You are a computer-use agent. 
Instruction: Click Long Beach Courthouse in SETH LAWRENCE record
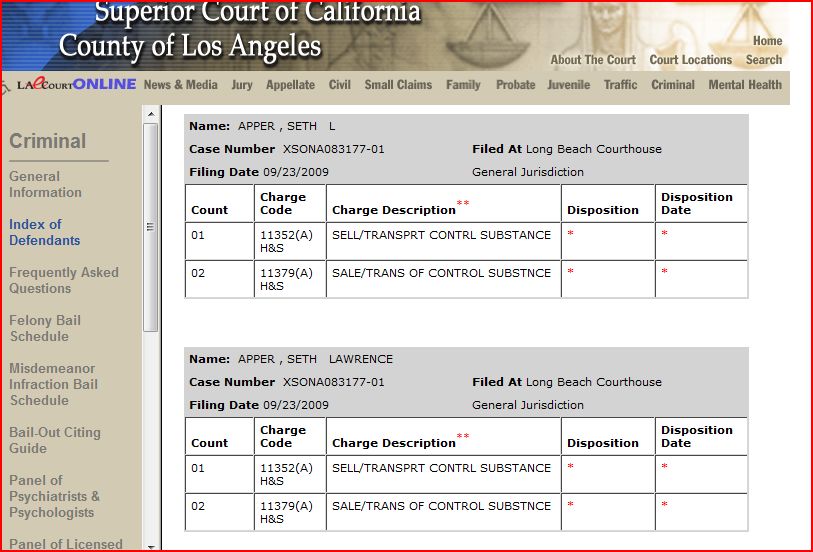594,382
